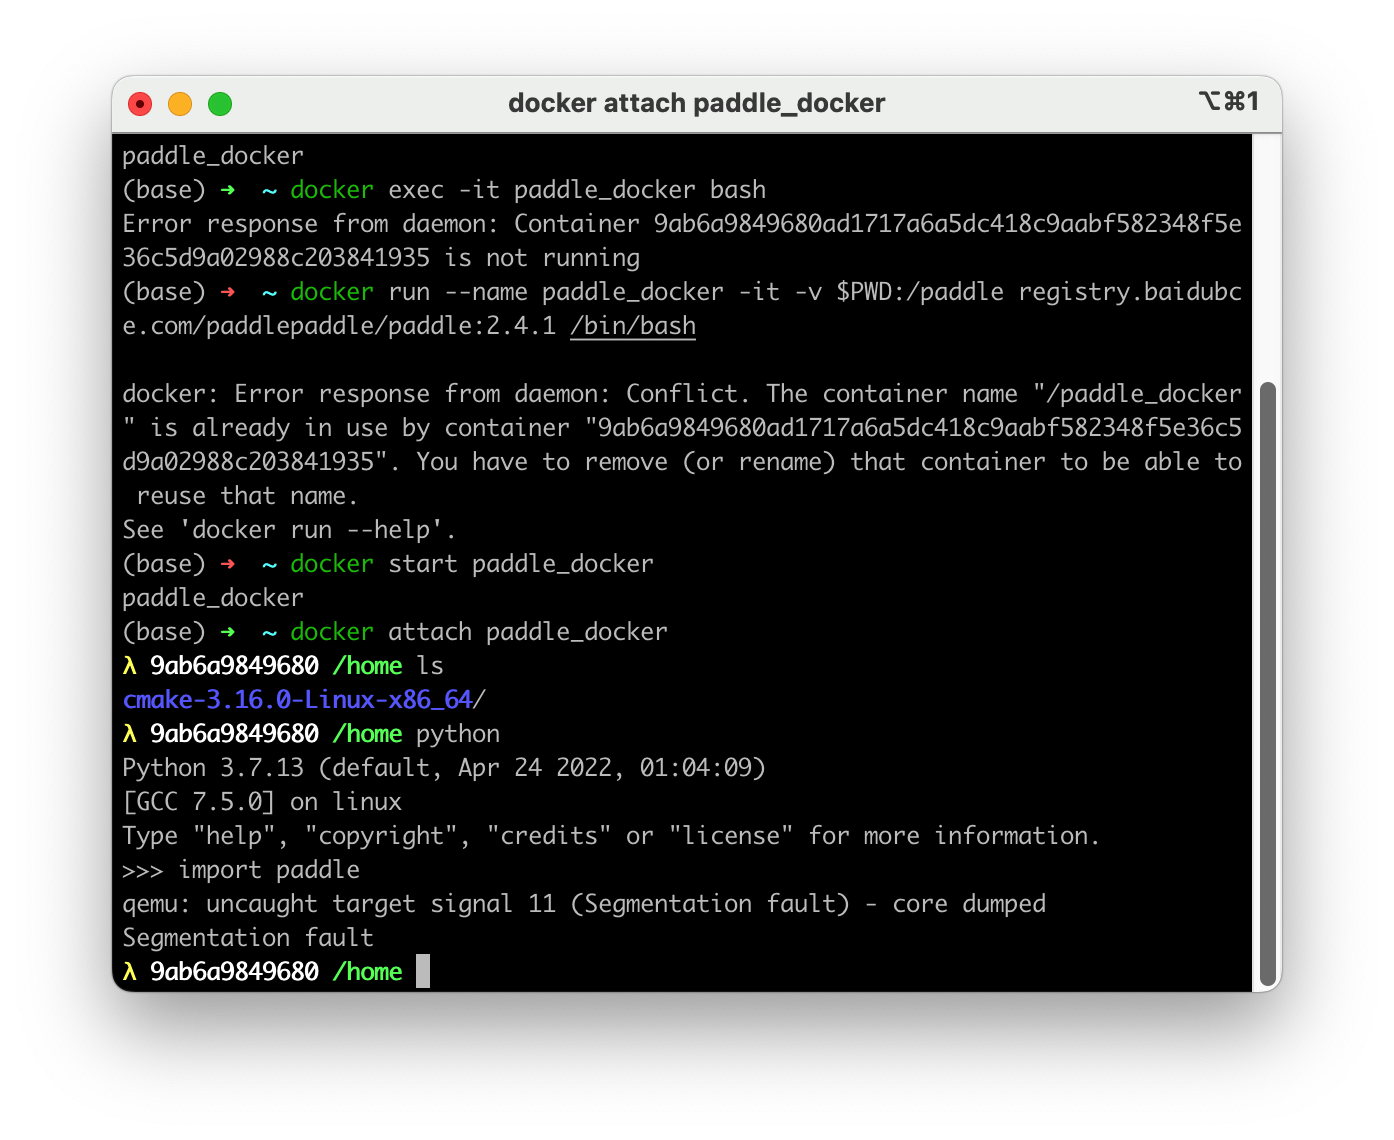This screenshot has height=1140, width=1394.
Task: Click the blue cmake-3.16.0-Linux-x86_64 directory name
Action: pyautogui.click(x=297, y=700)
